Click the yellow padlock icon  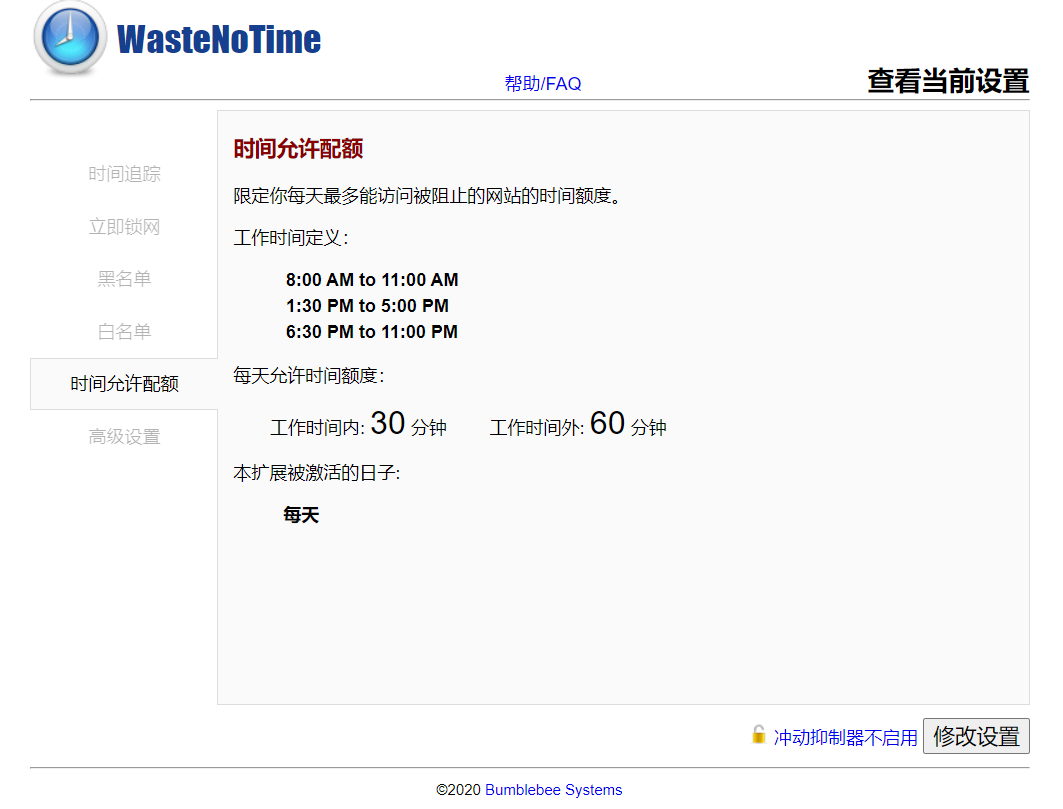[759, 734]
